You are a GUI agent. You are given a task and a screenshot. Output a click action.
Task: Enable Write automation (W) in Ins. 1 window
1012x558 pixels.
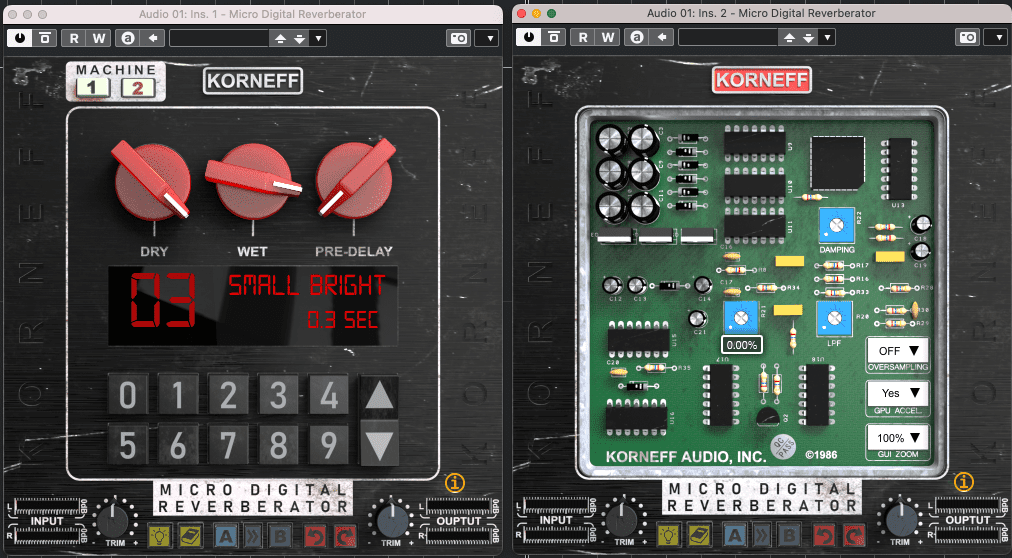pyautogui.click(x=99, y=38)
